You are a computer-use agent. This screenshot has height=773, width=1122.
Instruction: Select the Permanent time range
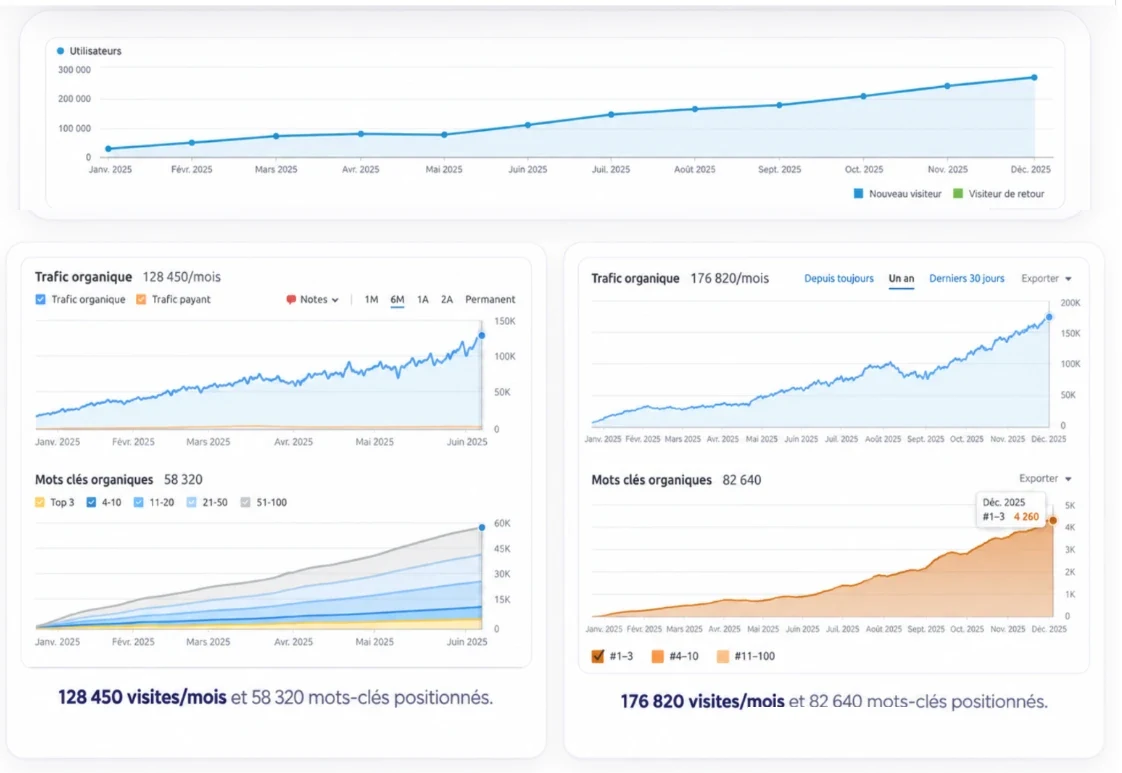pos(490,299)
